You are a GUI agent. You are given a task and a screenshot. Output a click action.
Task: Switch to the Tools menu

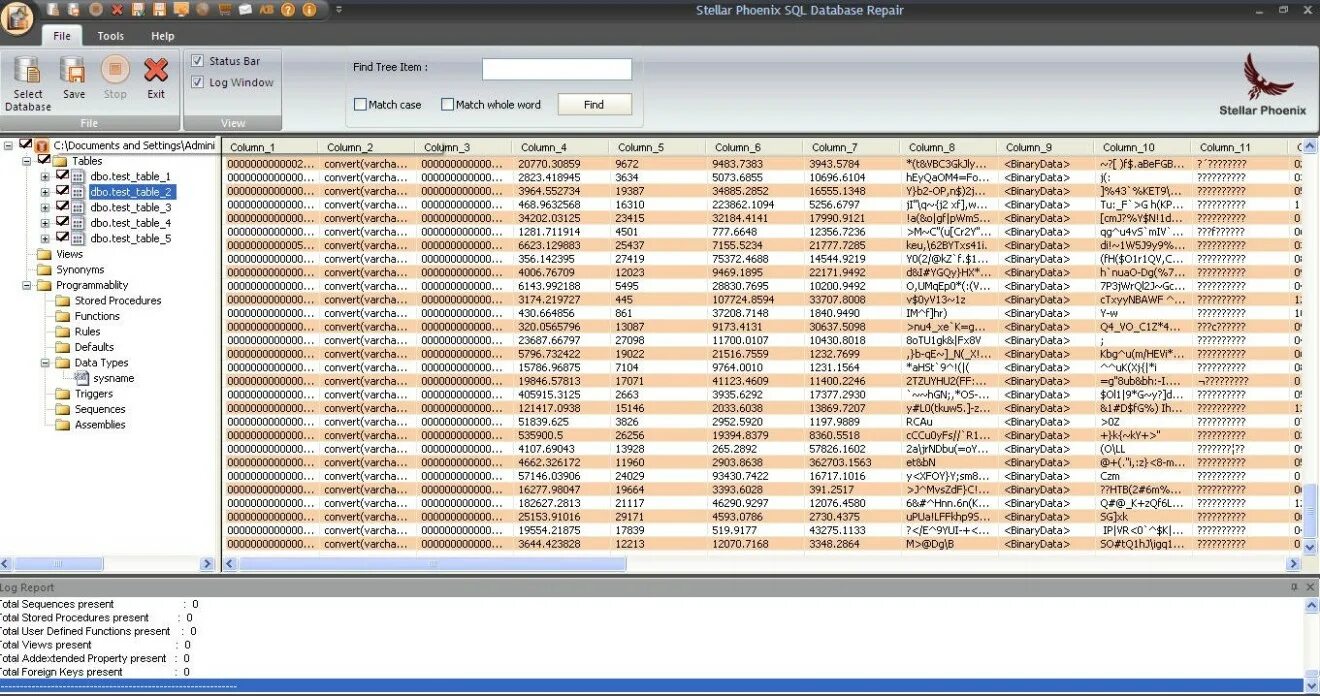(110, 35)
